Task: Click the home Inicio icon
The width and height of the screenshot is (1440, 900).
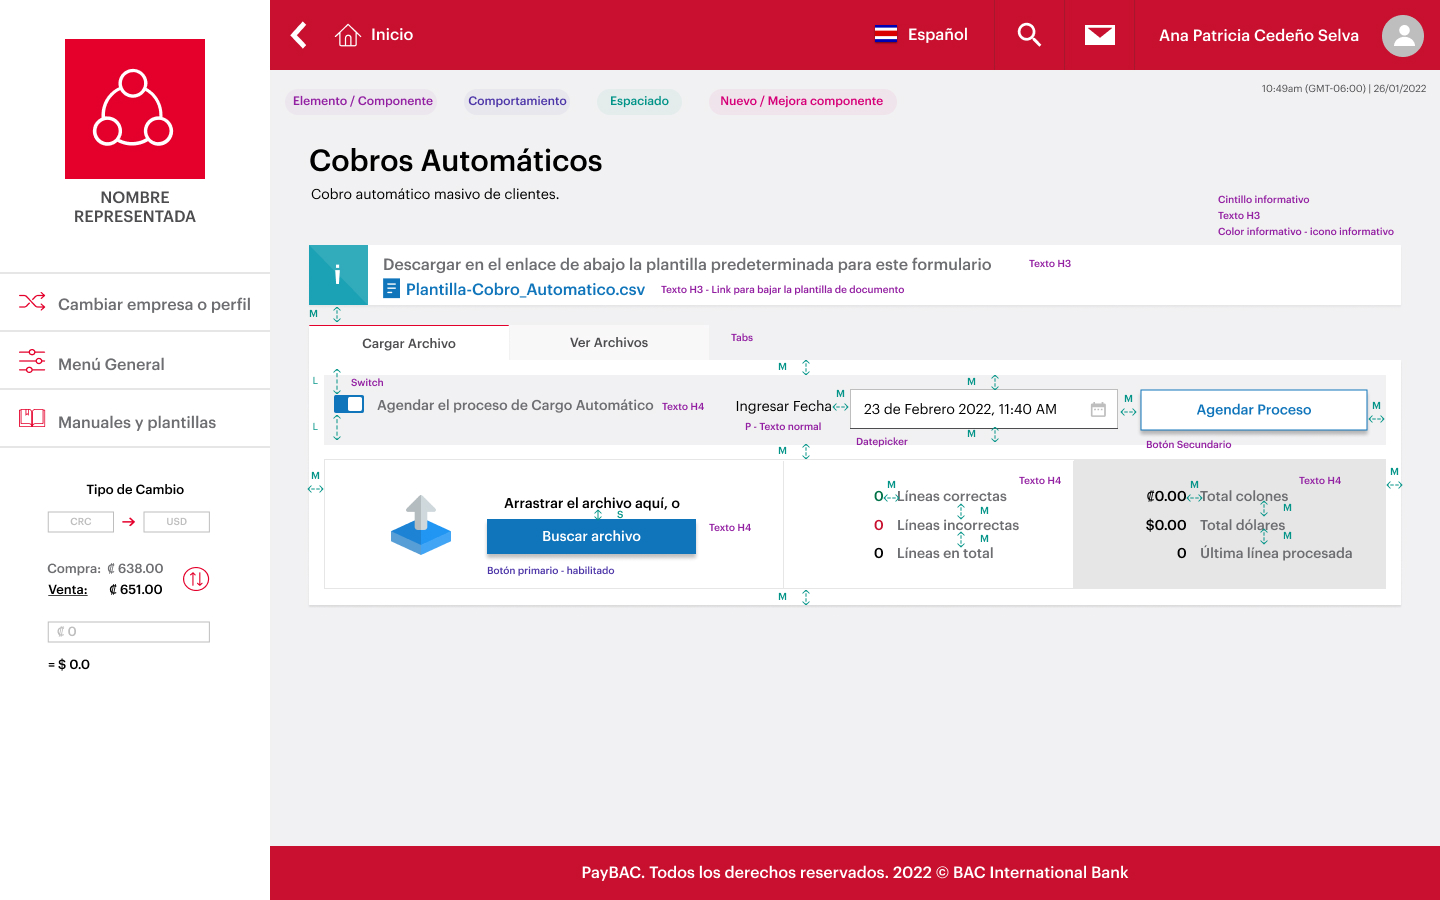Action: click(347, 33)
